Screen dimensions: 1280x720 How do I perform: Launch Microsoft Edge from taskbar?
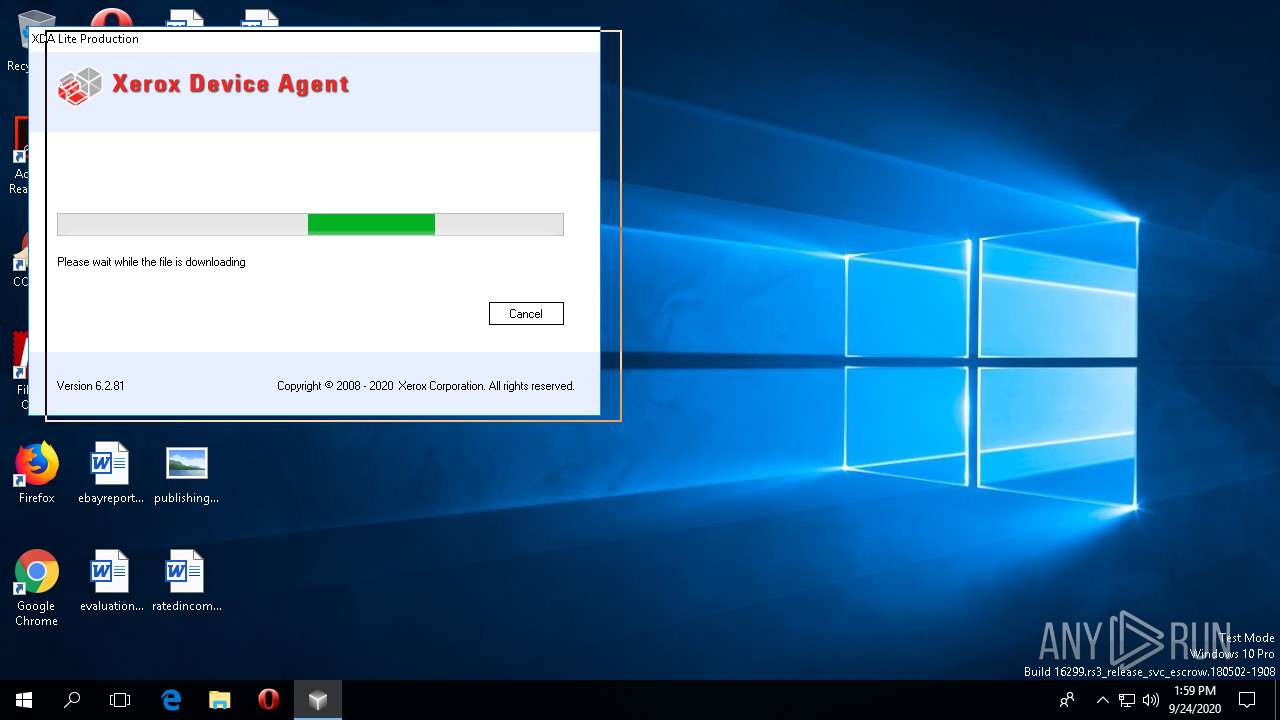pos(171,700)
